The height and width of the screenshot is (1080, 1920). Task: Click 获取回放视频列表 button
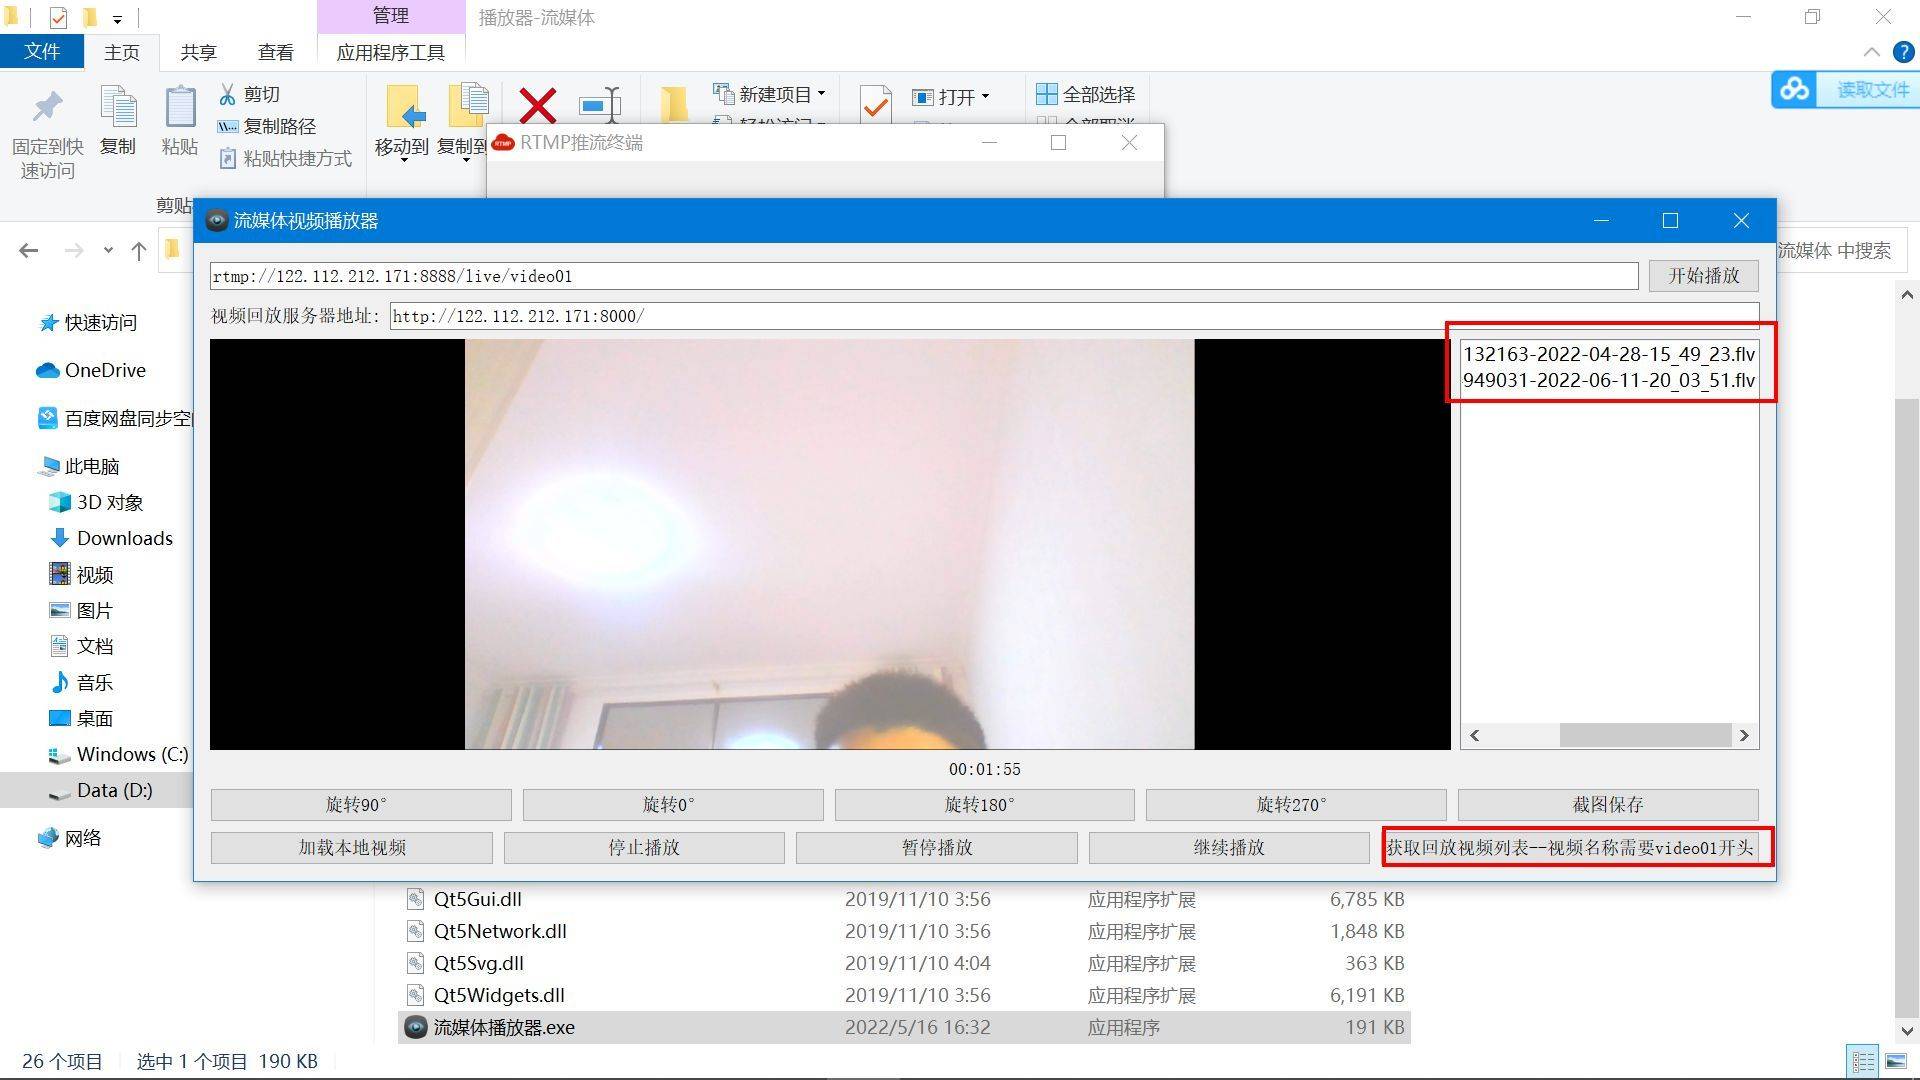click(x=1570, y=848)
